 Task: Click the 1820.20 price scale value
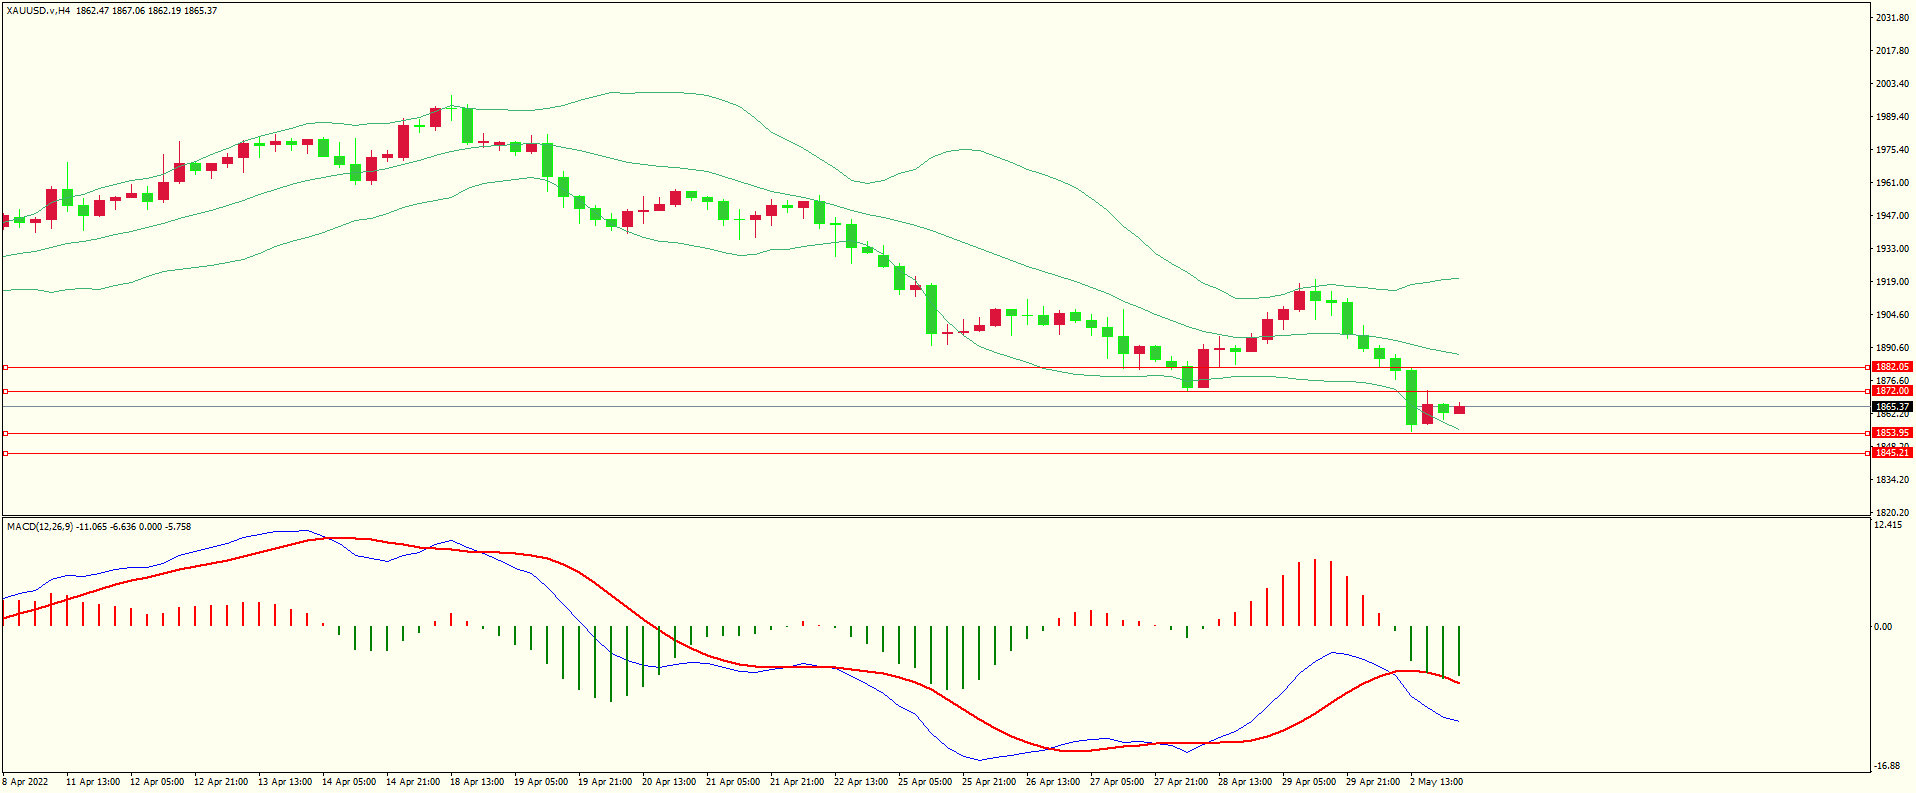(x=1892, y=512)
